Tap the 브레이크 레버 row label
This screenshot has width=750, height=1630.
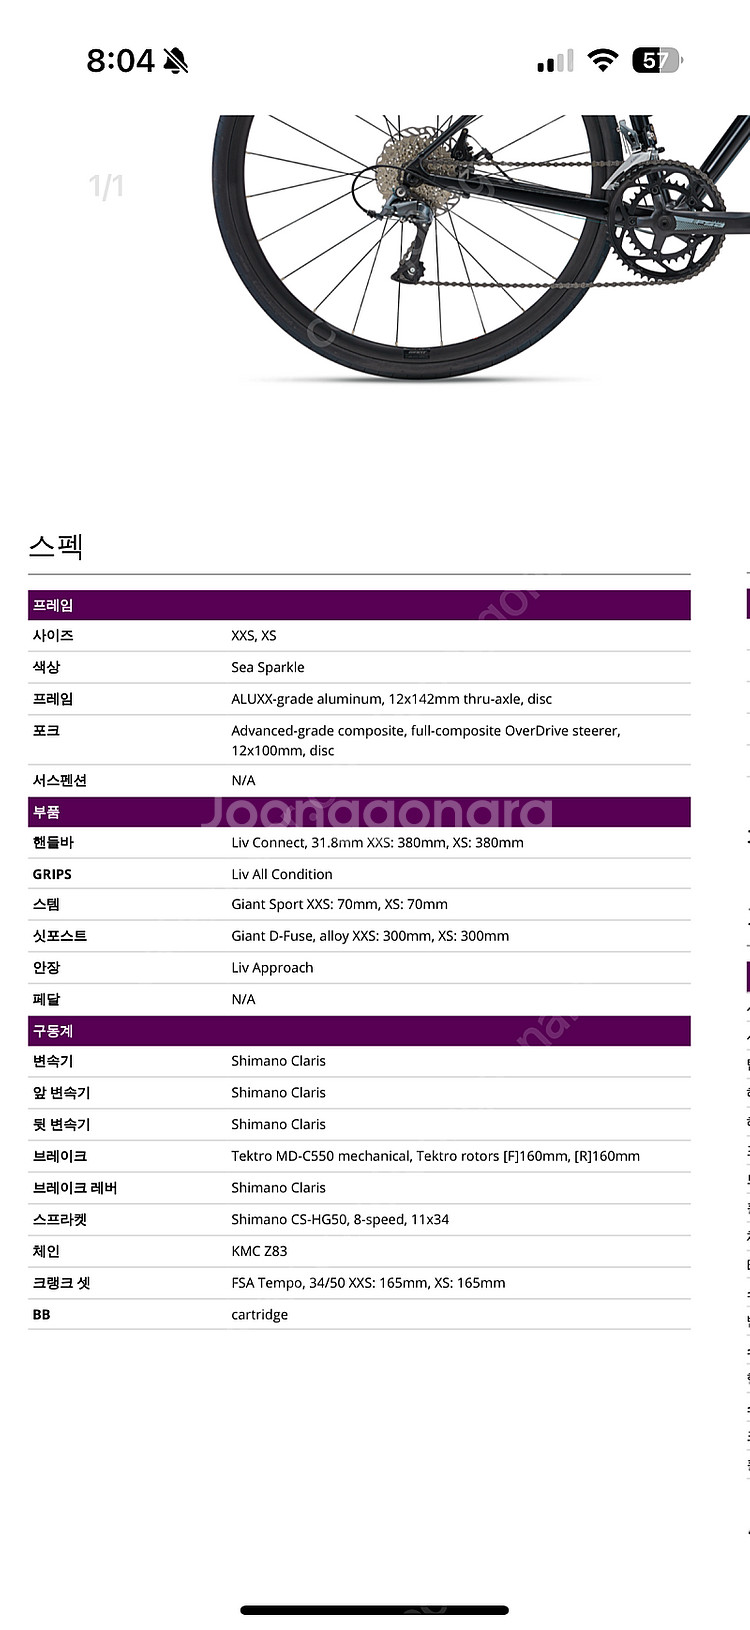tap(75, 1188)
